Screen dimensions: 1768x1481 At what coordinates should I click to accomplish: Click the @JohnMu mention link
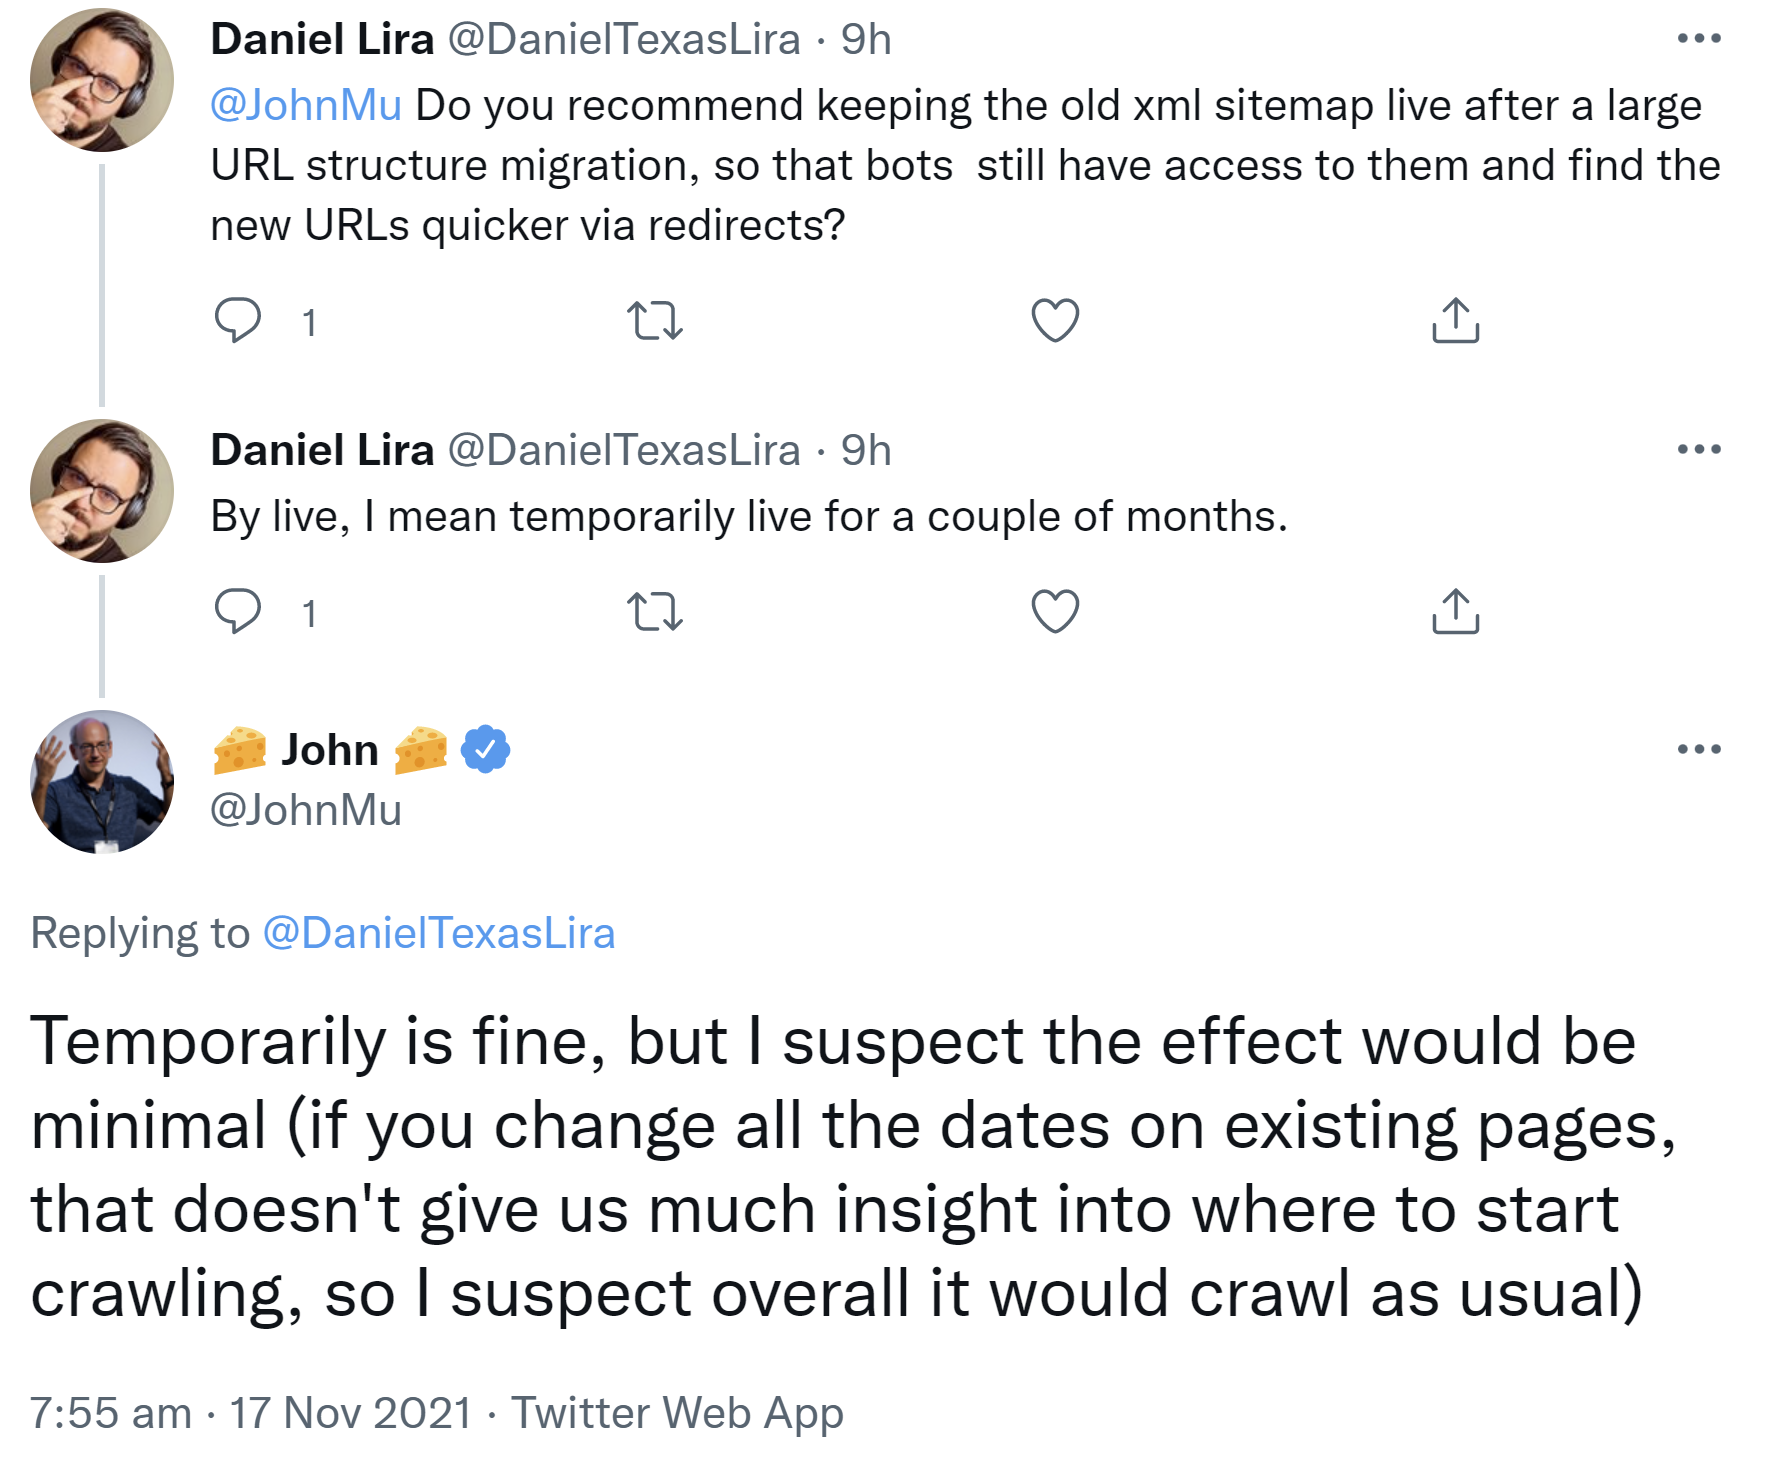click(306, 105)
